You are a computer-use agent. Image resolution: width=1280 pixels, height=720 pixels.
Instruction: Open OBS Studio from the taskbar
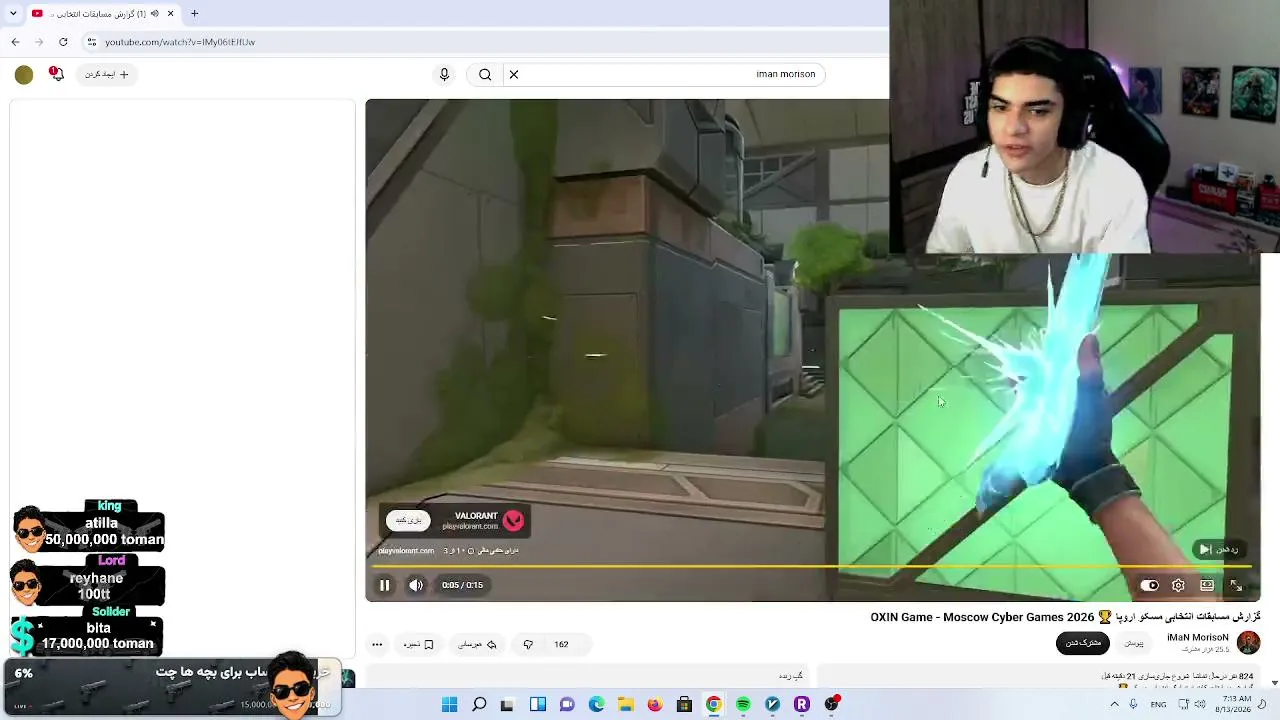coord(831,705)
